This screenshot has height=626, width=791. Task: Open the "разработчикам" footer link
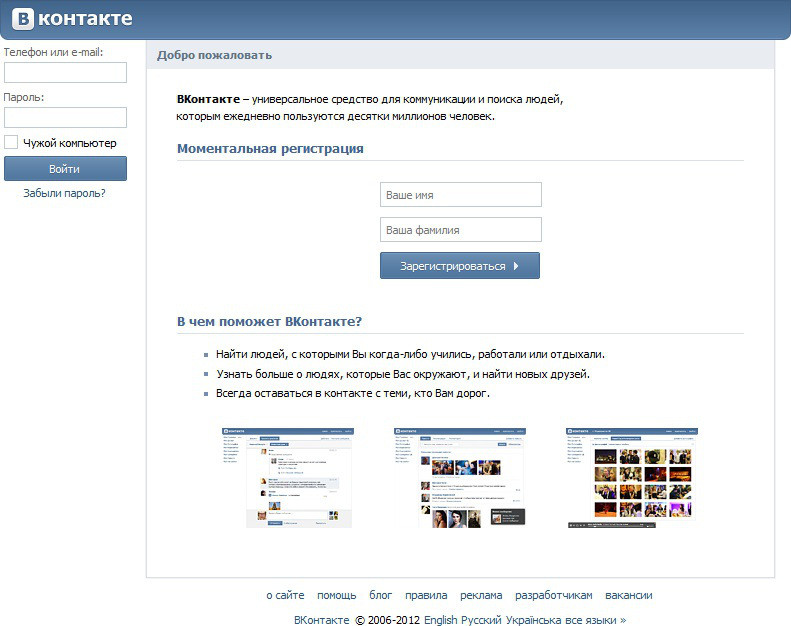click(x=554, y=595)
